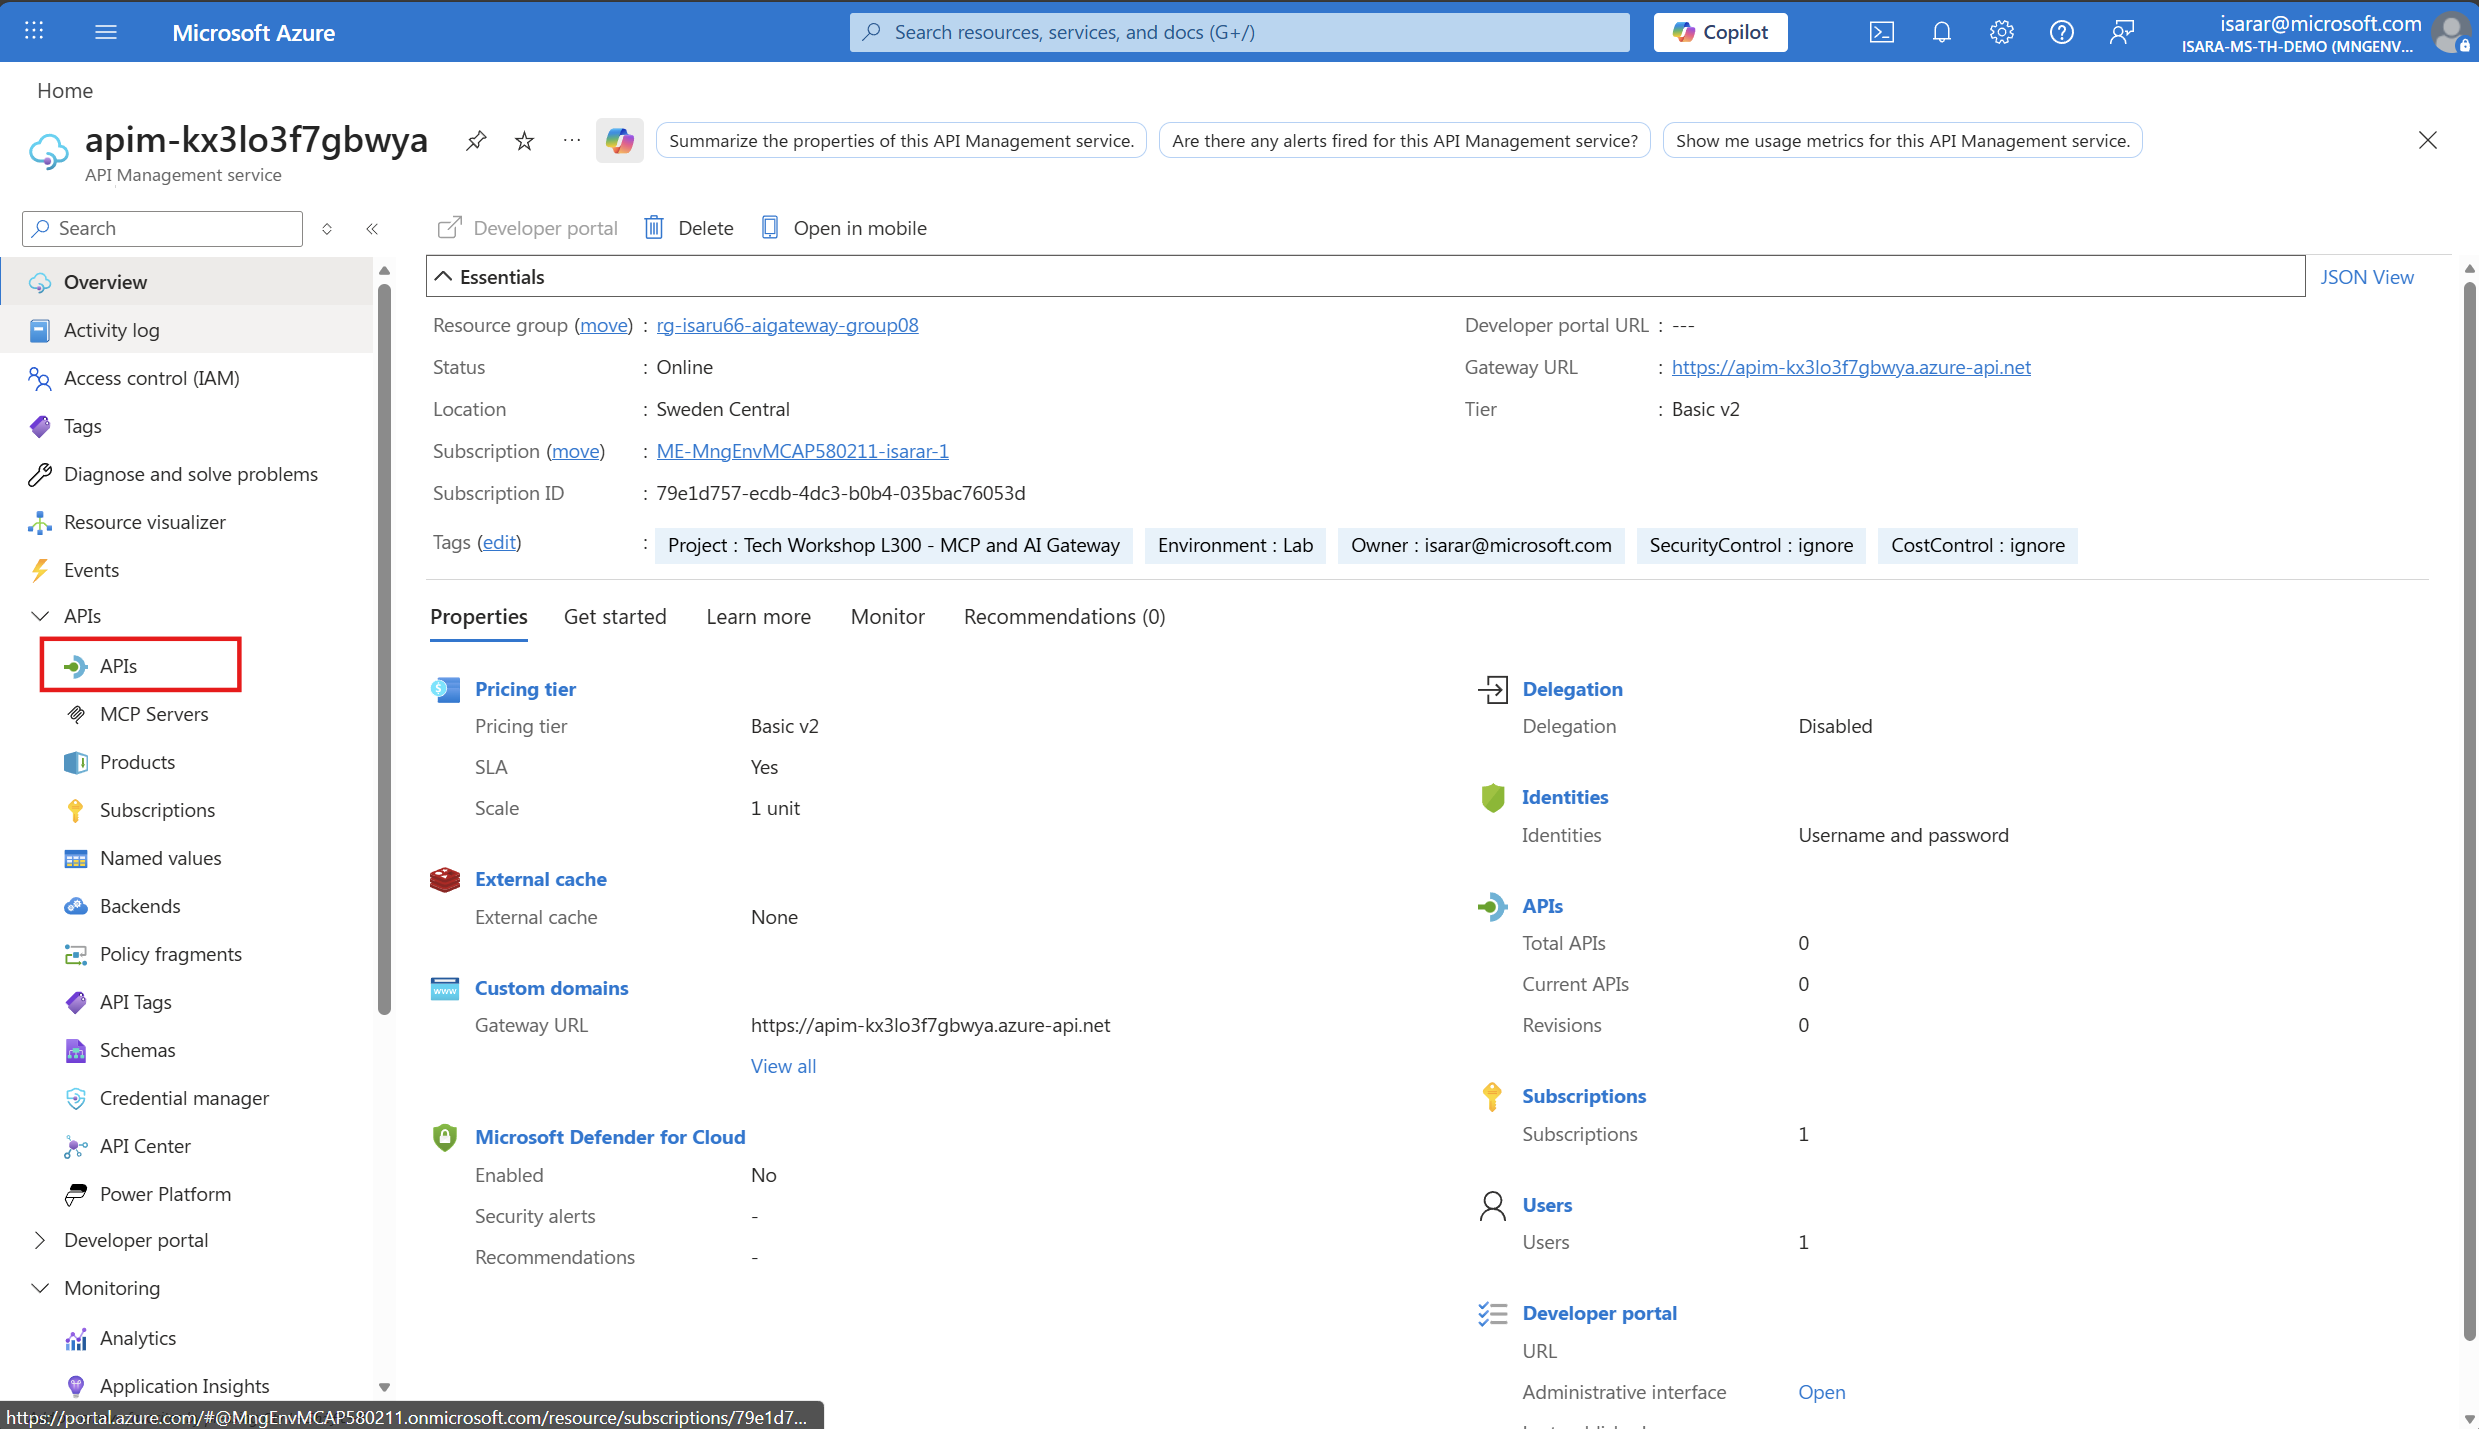Open Activity log in sidebar
Viewport: 2479px width, 1429px height.
(186, 330)
